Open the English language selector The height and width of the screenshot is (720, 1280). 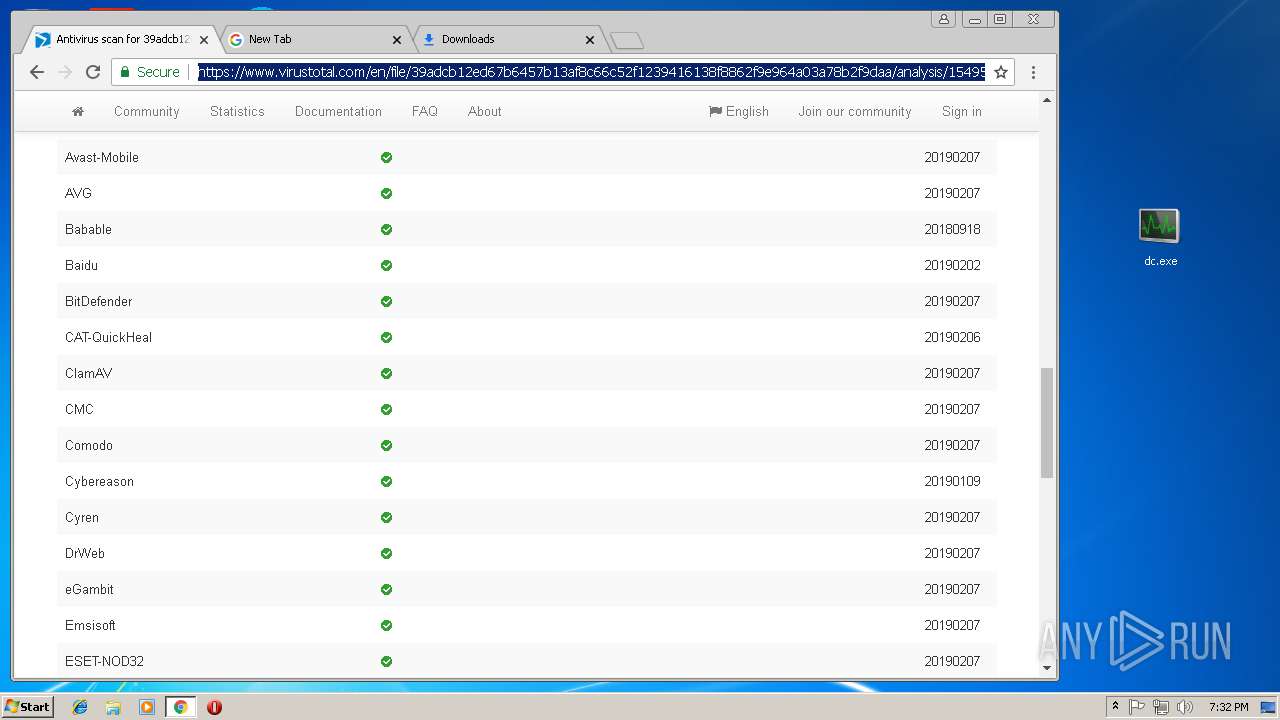[739, 111]
